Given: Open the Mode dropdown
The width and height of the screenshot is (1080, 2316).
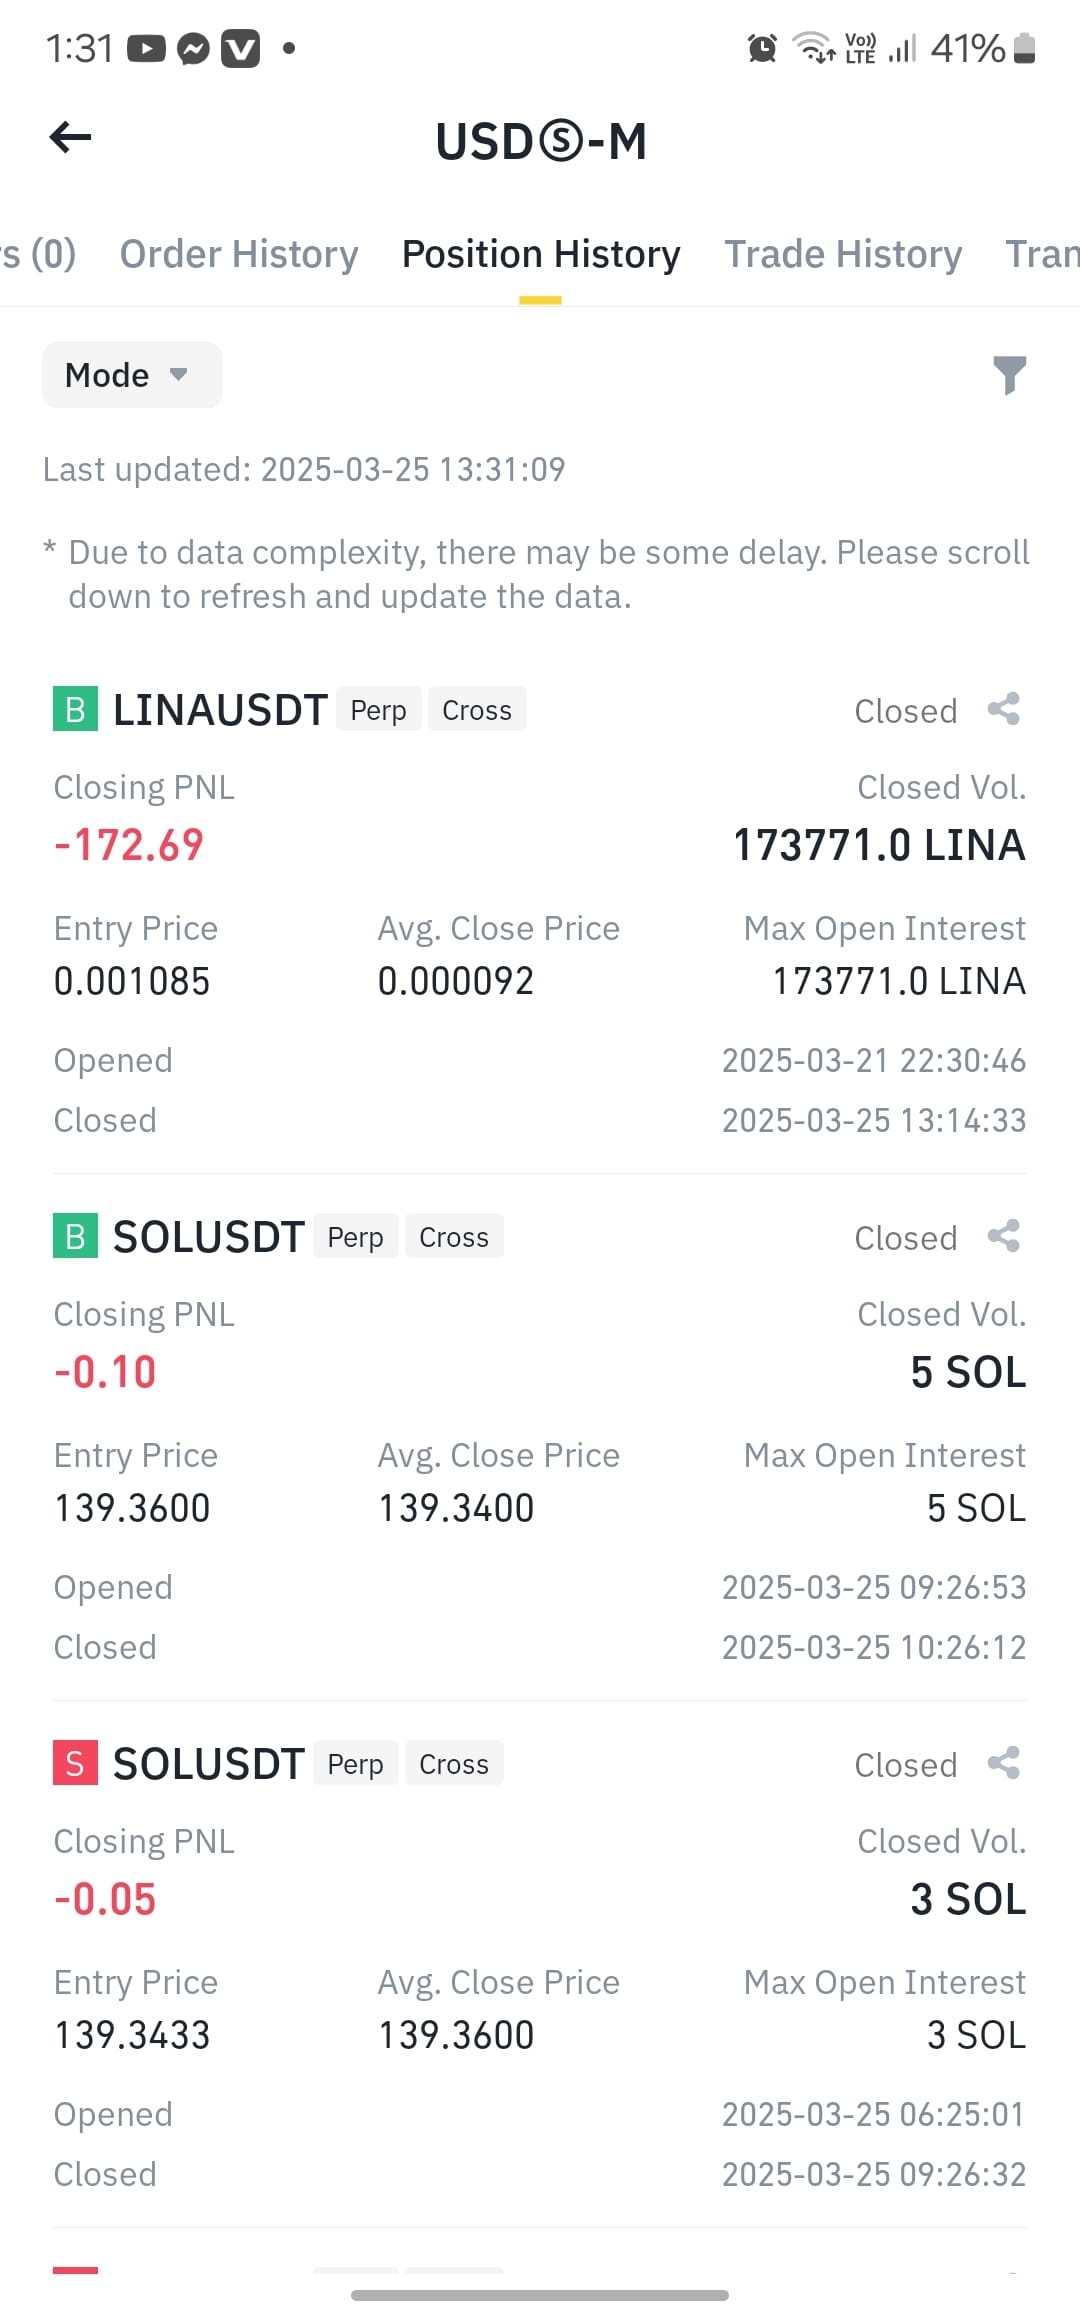Looking at the screenshot, I should [x=132, y=375].
